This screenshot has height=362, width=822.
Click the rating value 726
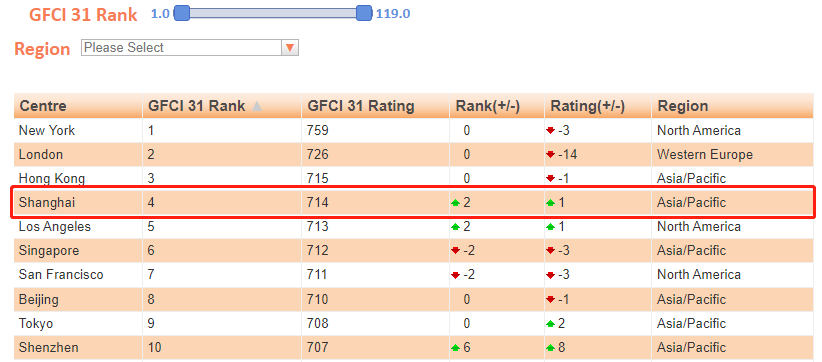(318, 155)
